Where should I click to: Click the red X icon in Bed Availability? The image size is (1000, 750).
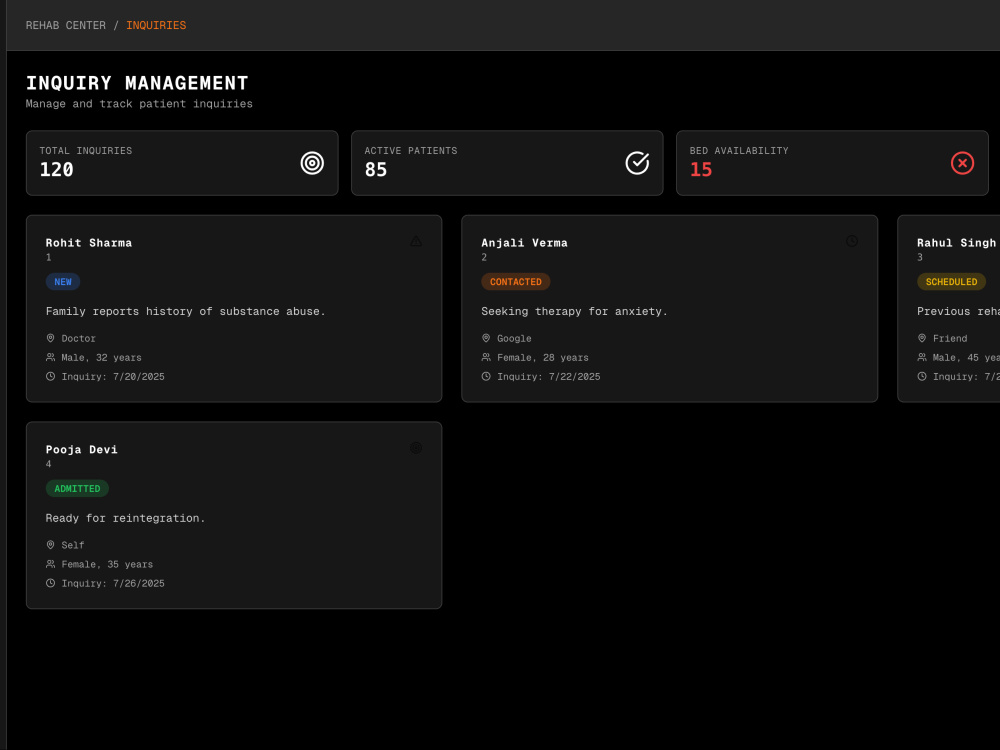962,163
